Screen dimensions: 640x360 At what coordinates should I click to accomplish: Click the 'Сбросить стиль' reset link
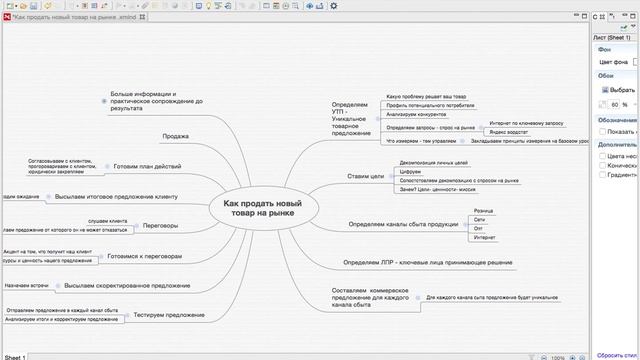(617, 356)
